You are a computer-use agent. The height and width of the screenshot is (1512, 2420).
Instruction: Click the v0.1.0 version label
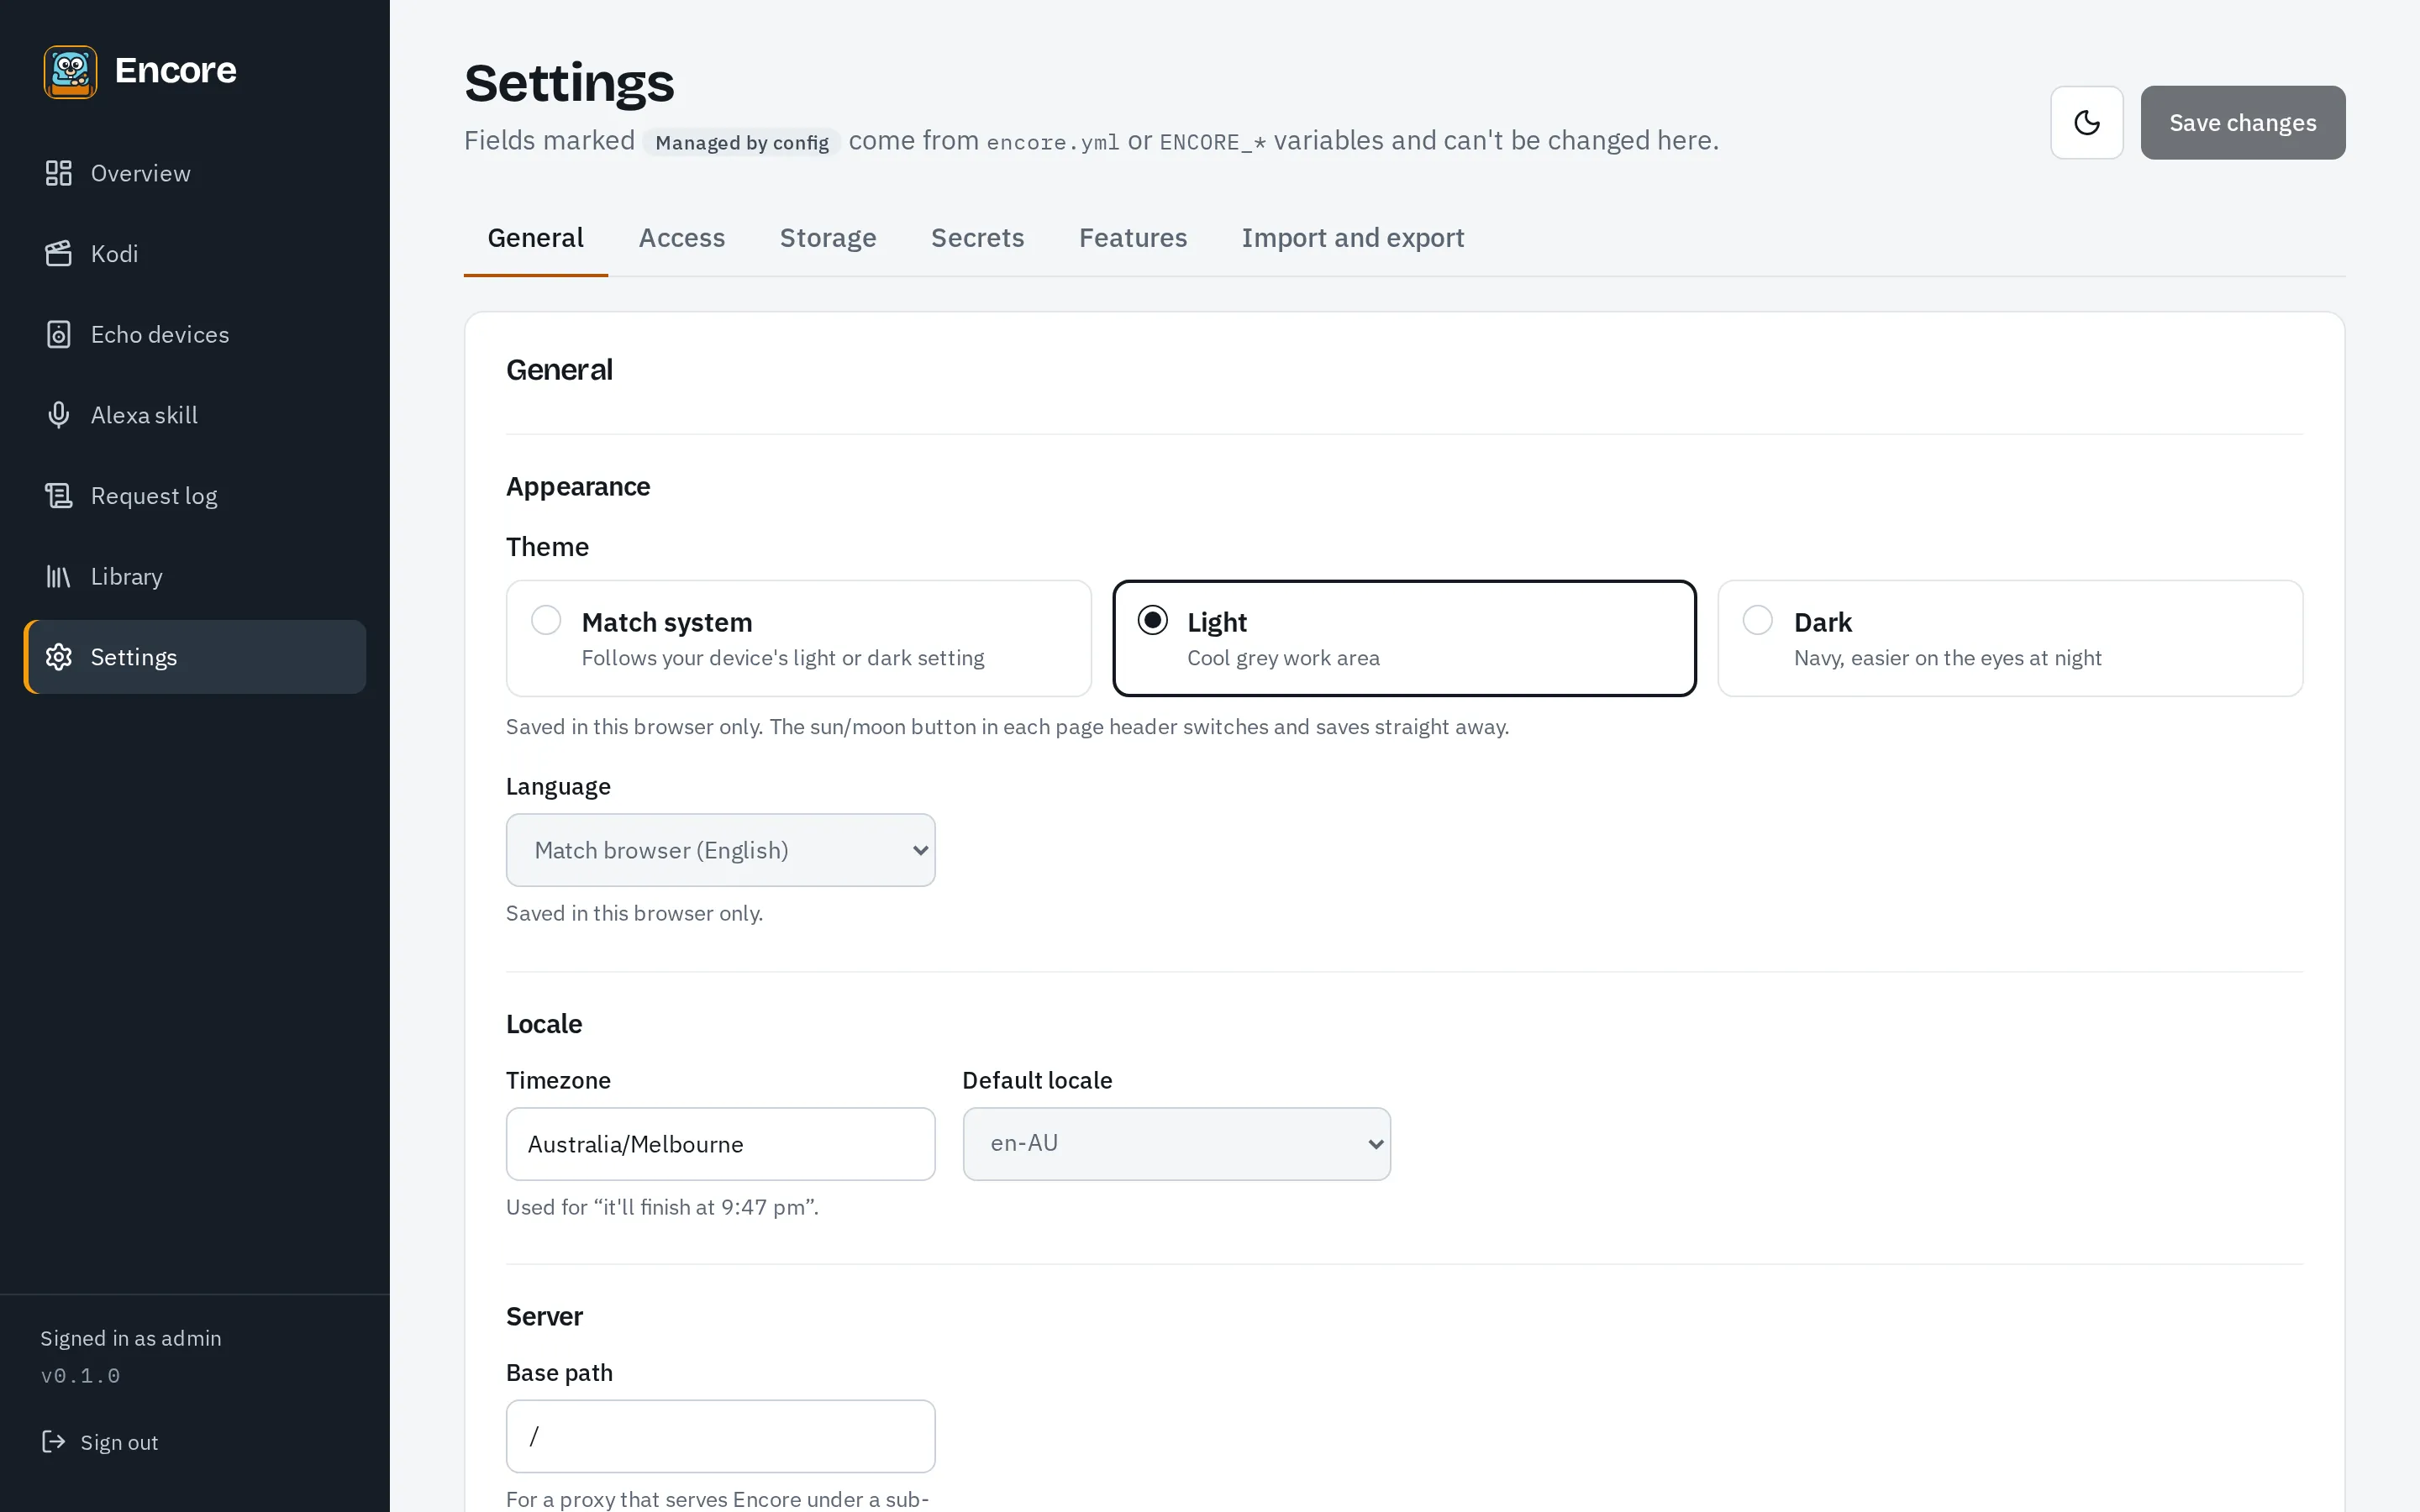(80, 1376)
